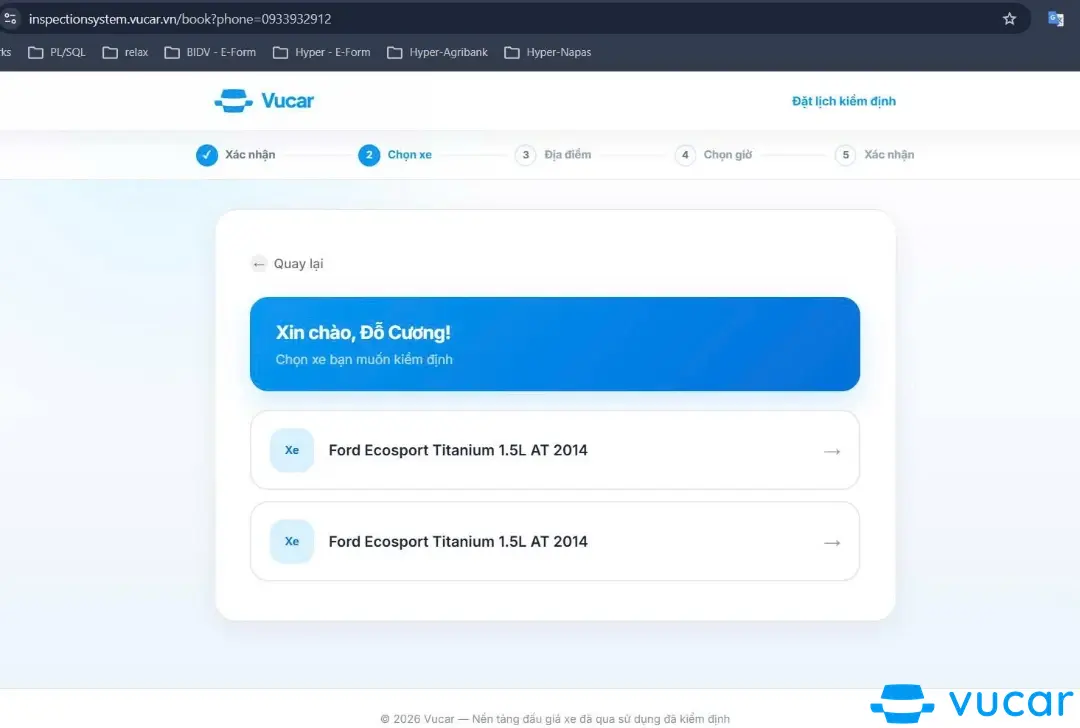
Task: Select step 3 Địa điểm
Action: (553, 155)
